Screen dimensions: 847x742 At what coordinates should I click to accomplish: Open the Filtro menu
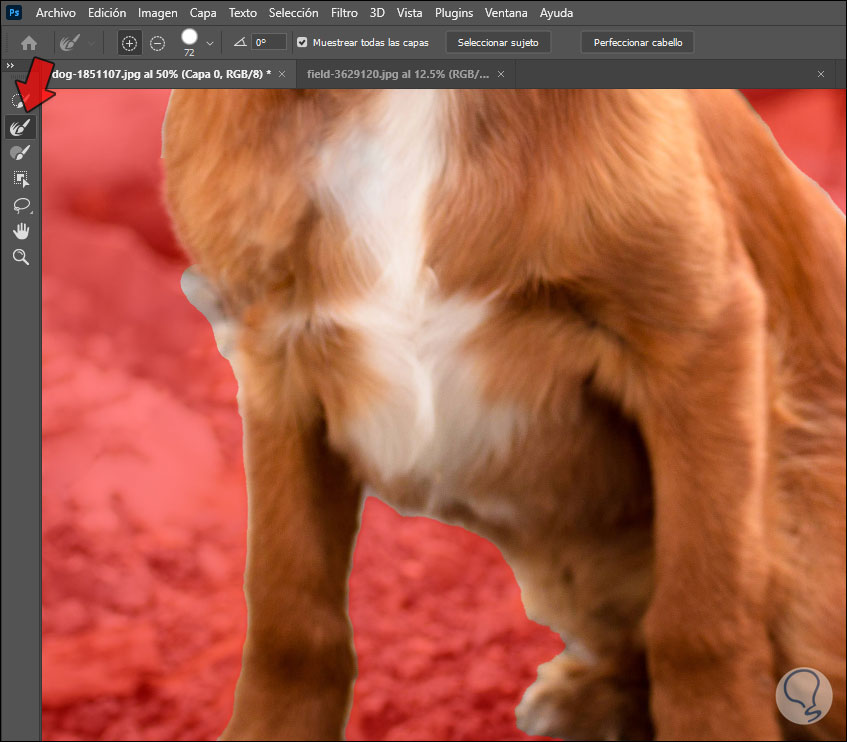345,13
